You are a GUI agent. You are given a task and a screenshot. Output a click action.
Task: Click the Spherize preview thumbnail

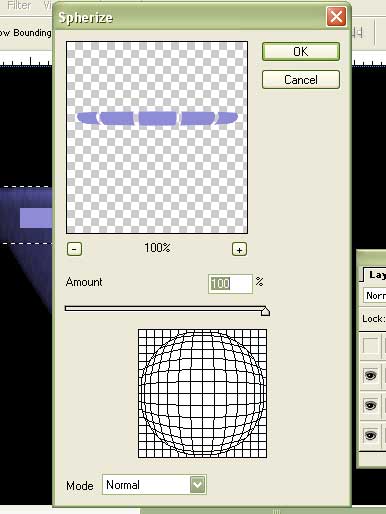pos(157,137)
